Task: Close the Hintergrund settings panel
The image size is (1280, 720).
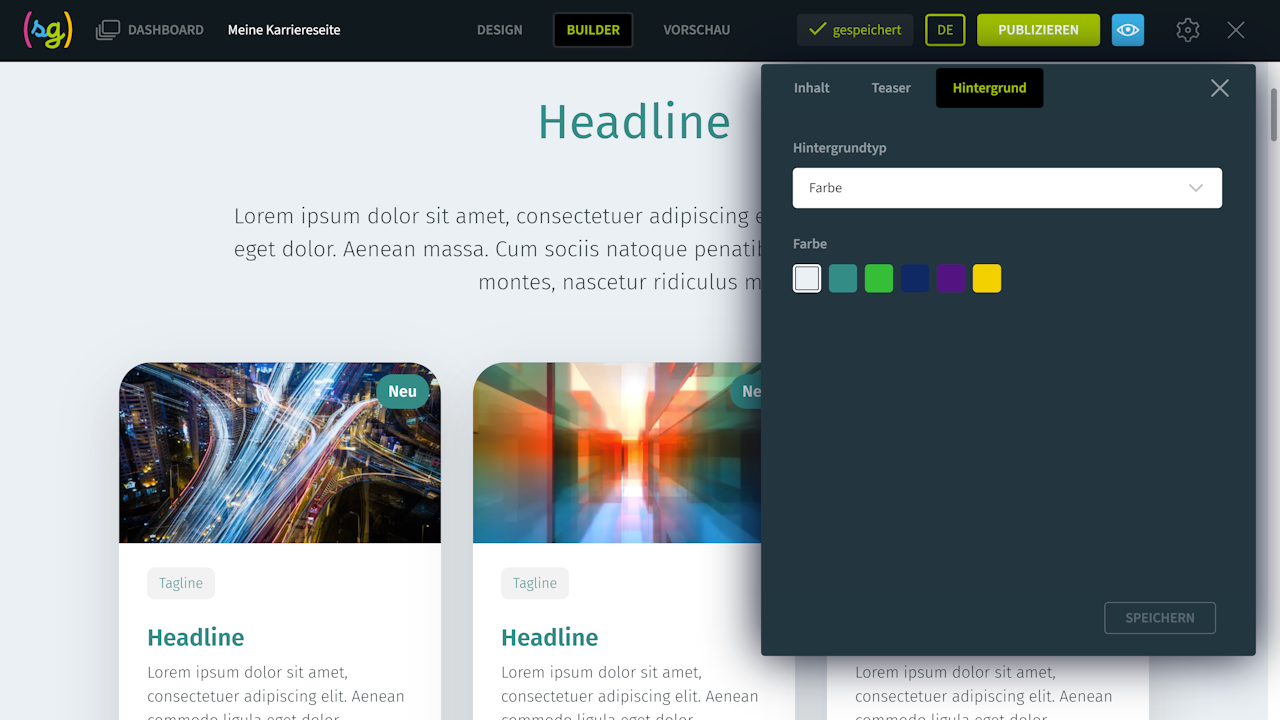Action: [1220, 88]
